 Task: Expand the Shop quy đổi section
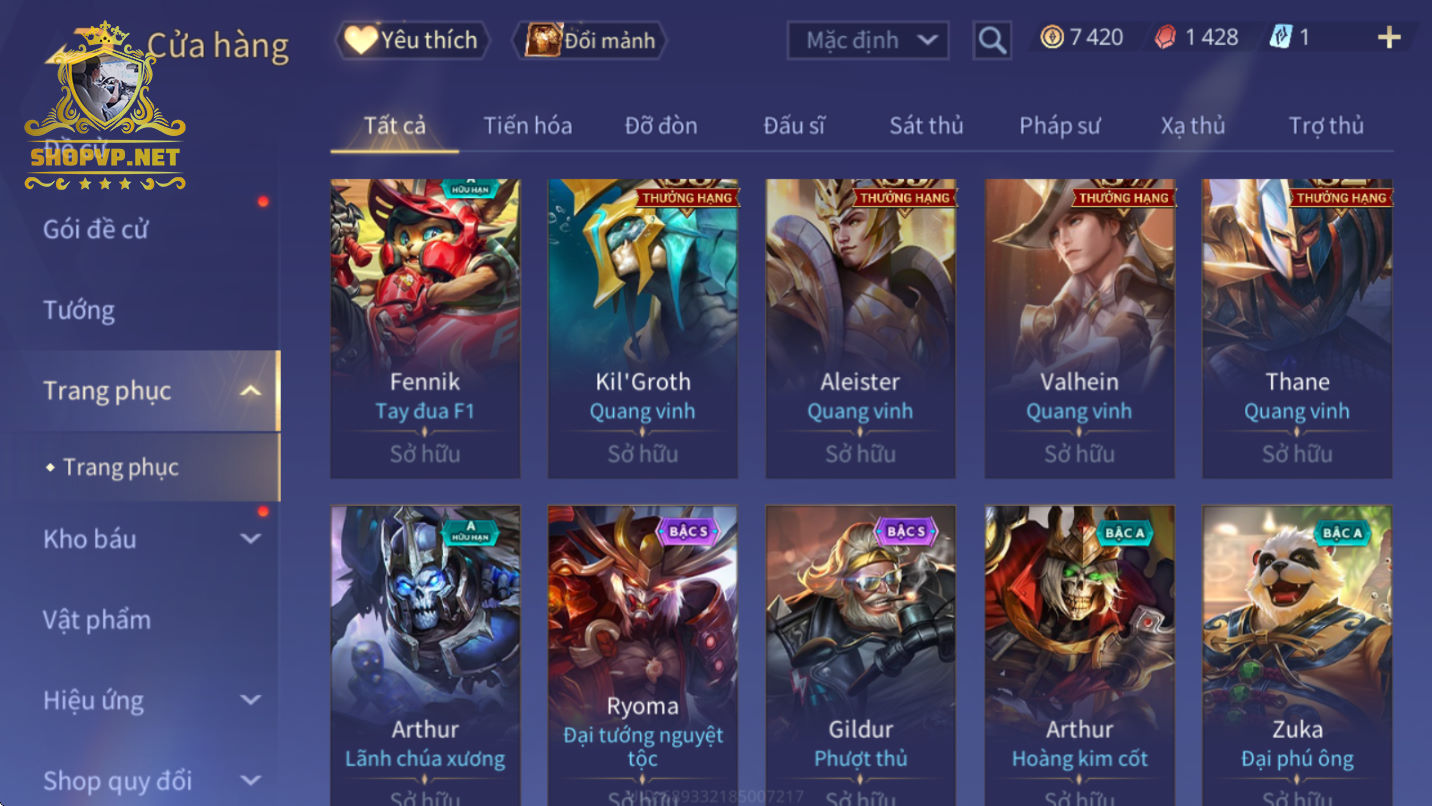coord(251,780)
